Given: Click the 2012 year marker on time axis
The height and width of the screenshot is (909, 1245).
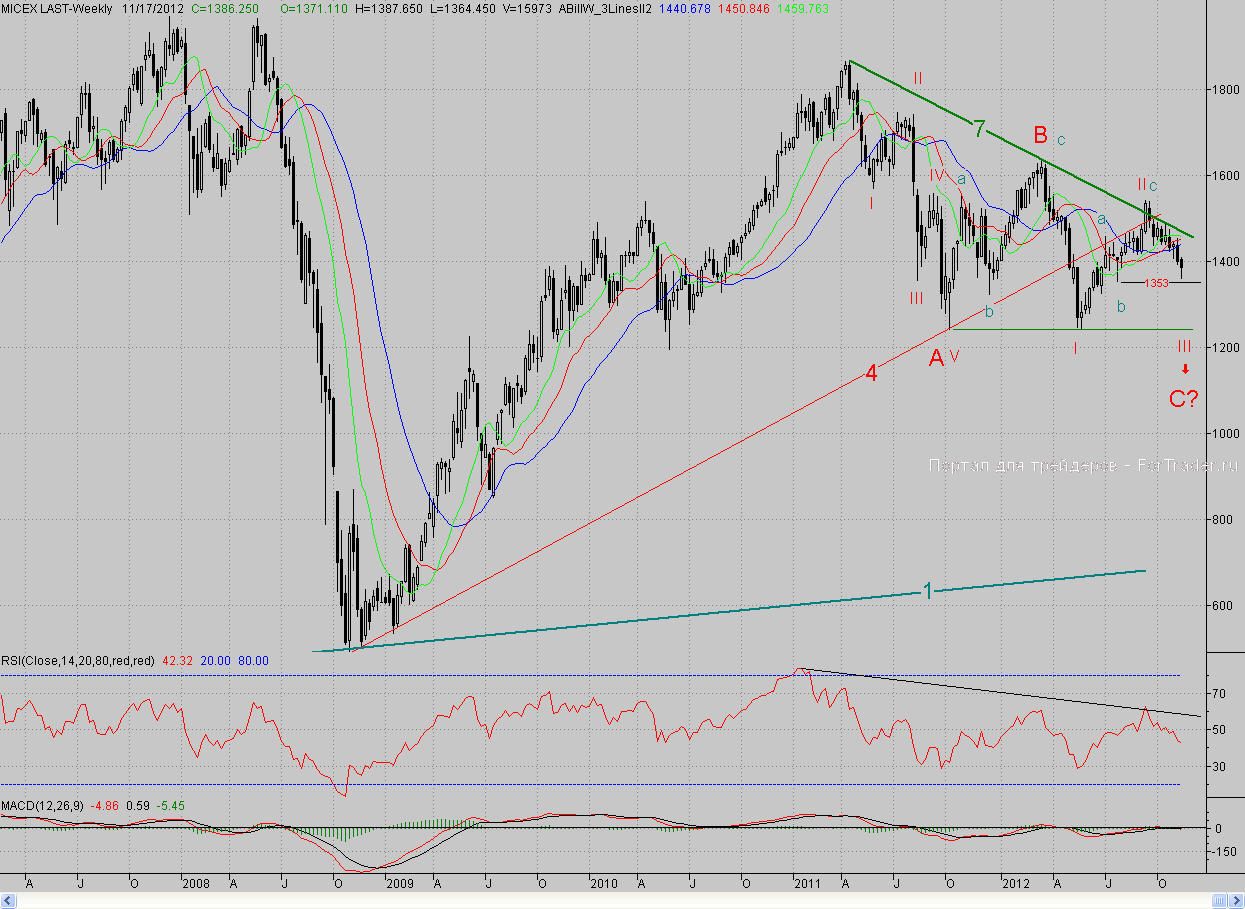Looking at the screenshot, I should click(x=1016, y=884).
